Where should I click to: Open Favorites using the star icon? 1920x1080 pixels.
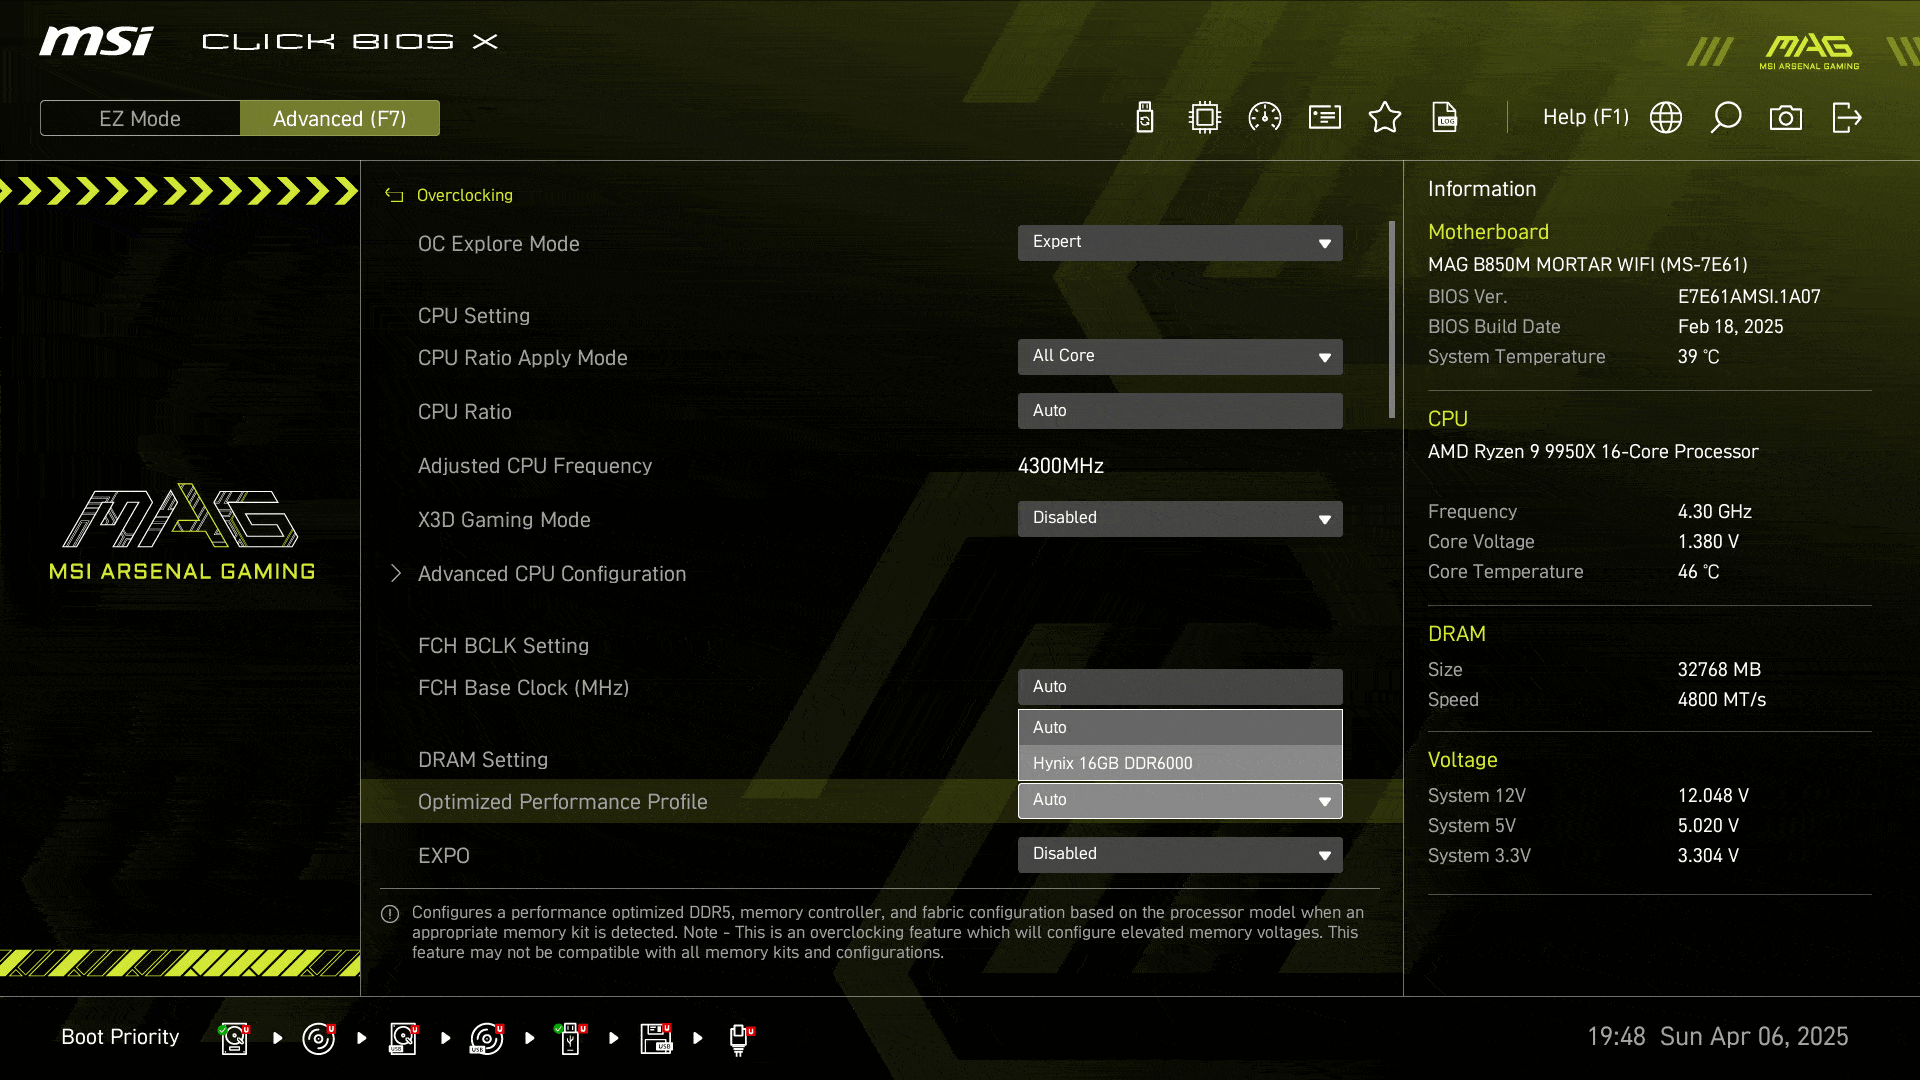1385,118
